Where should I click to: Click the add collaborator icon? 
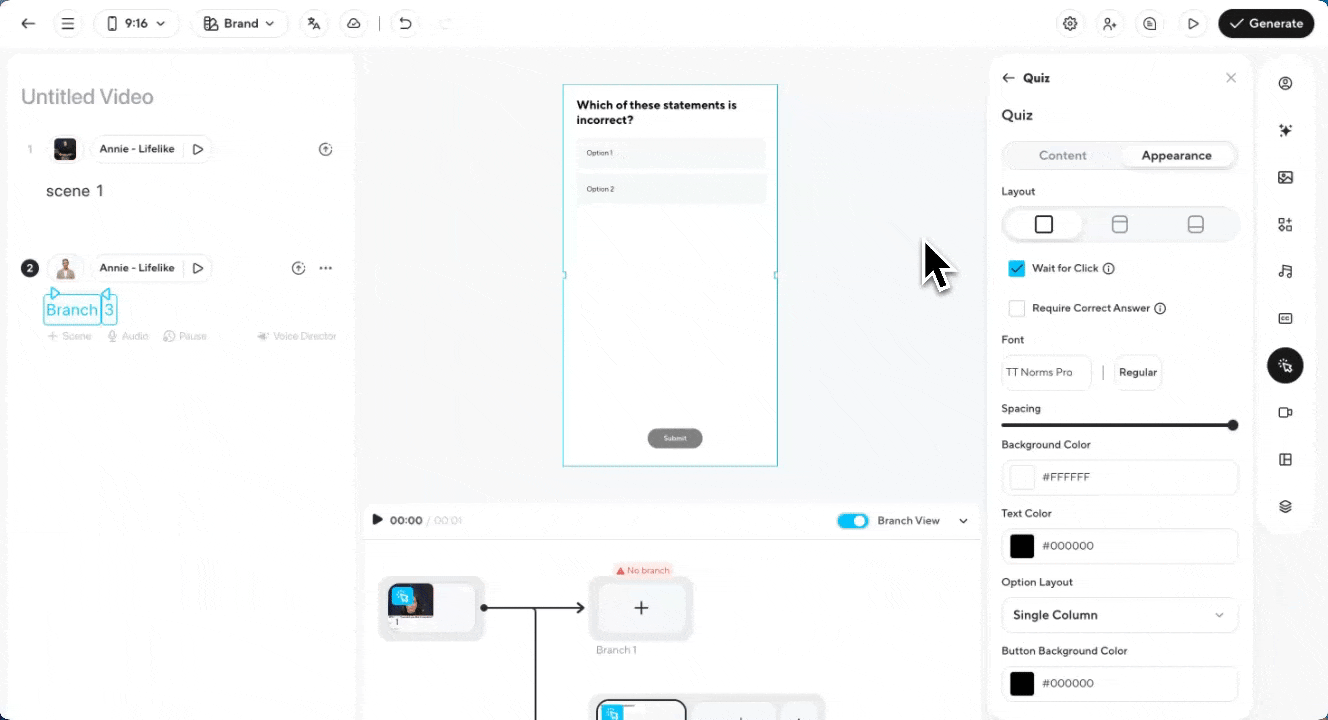click(x=1110, y=23)
